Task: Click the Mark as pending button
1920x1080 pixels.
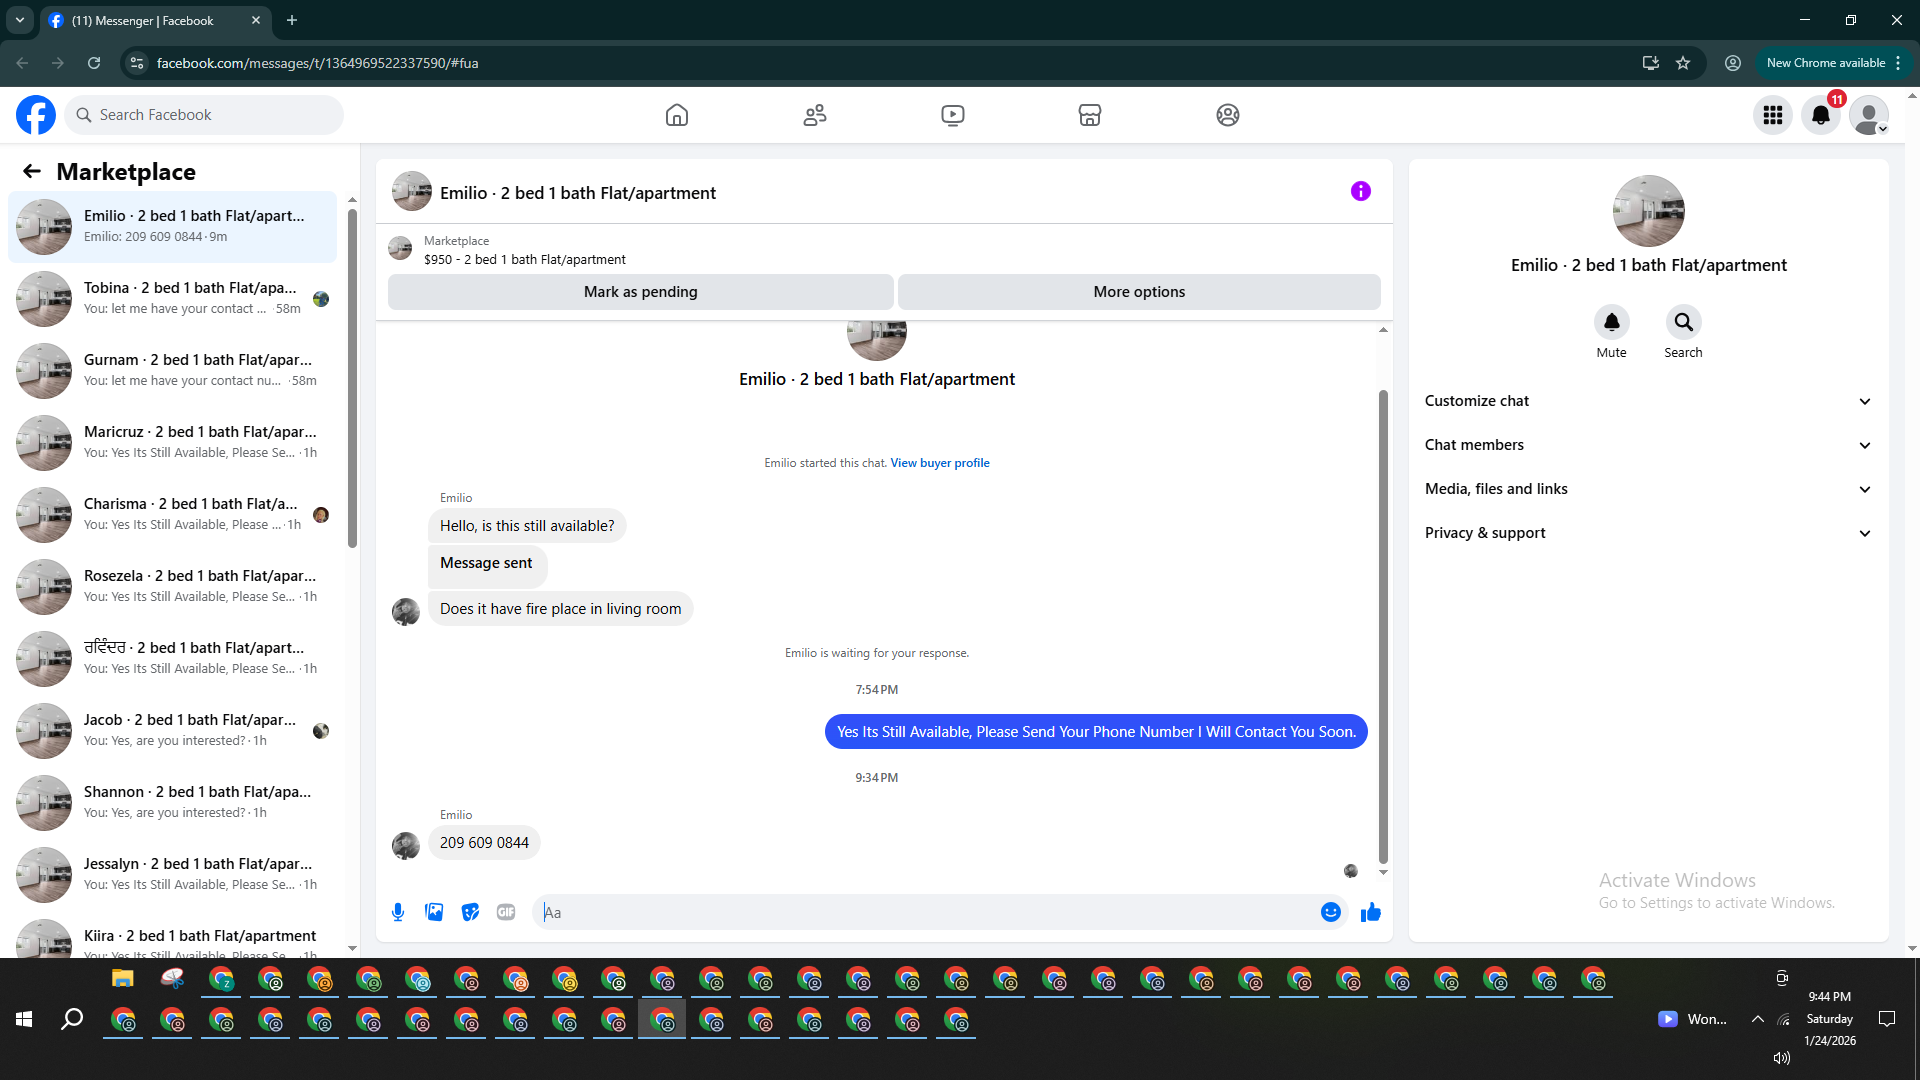Action: coord(640,292)
